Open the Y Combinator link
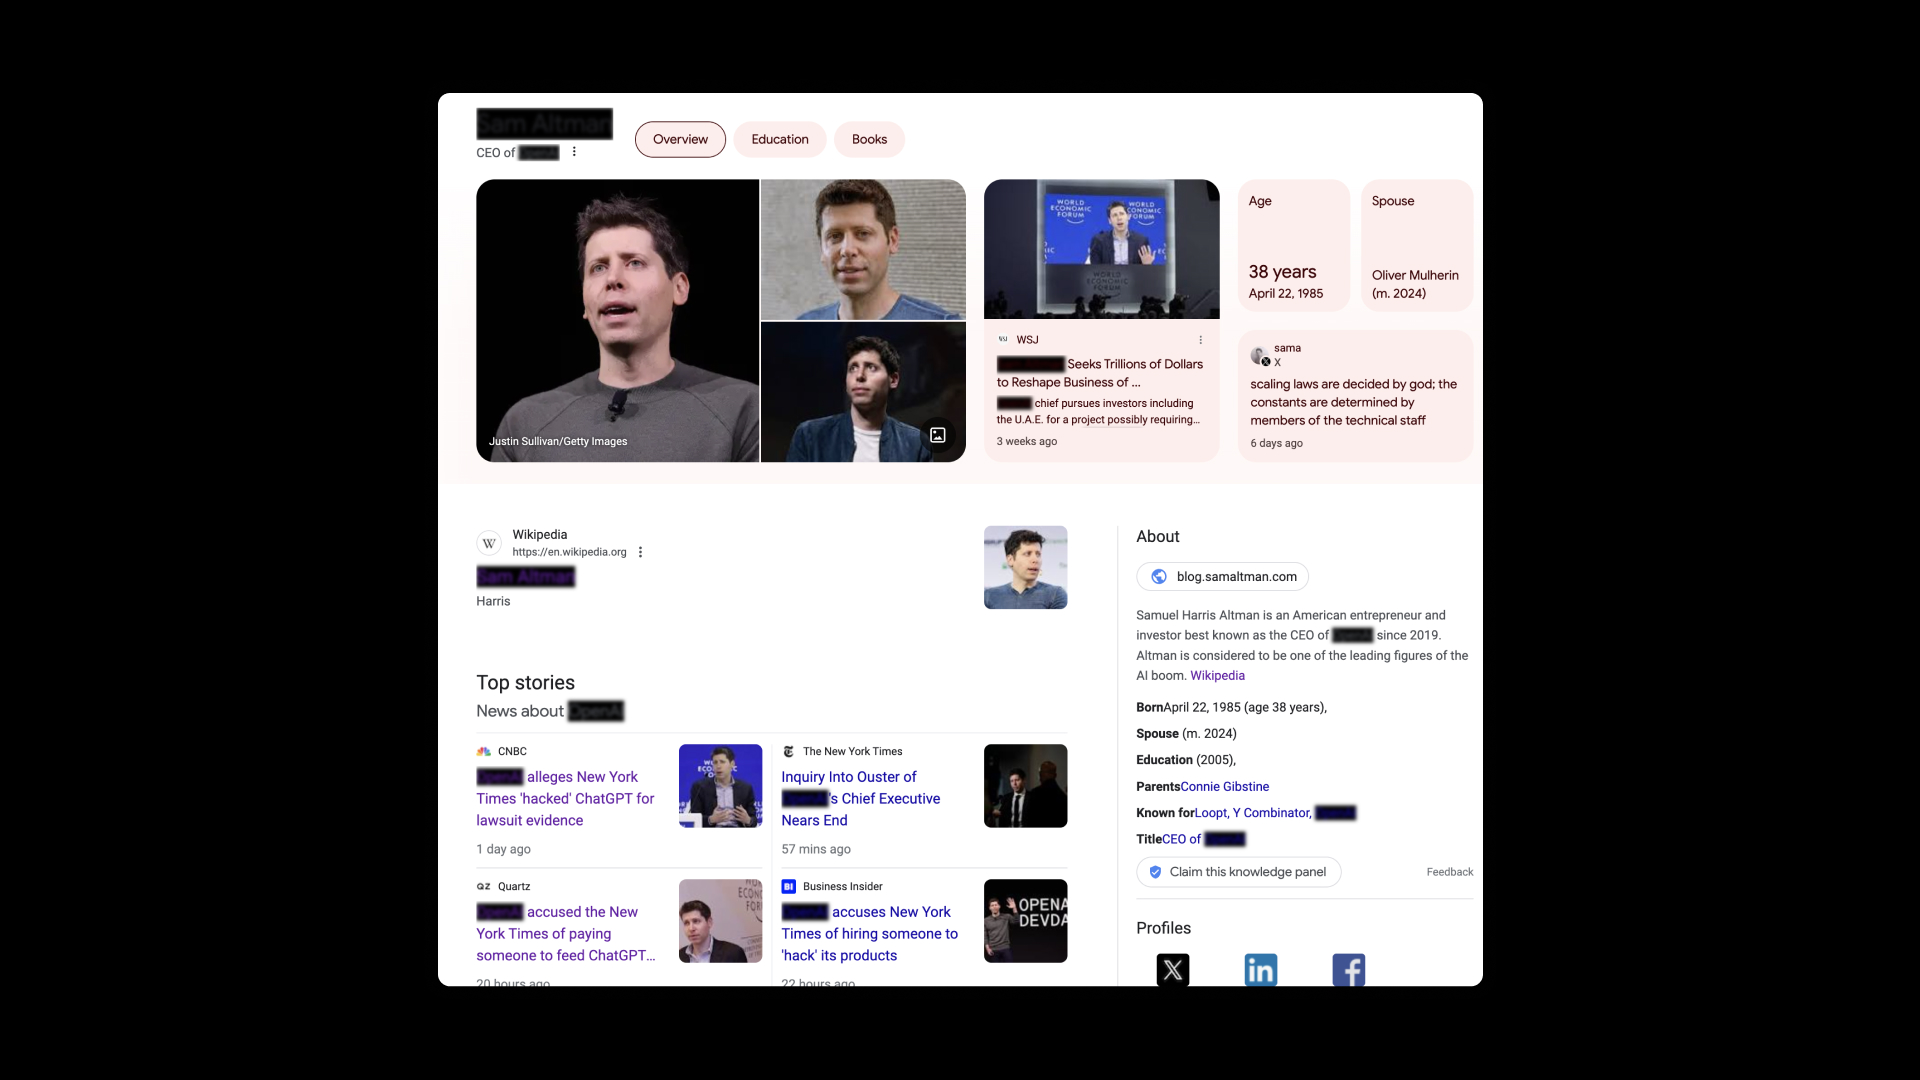Screen dimensions: 1920x1080 tap(1271, 813)
